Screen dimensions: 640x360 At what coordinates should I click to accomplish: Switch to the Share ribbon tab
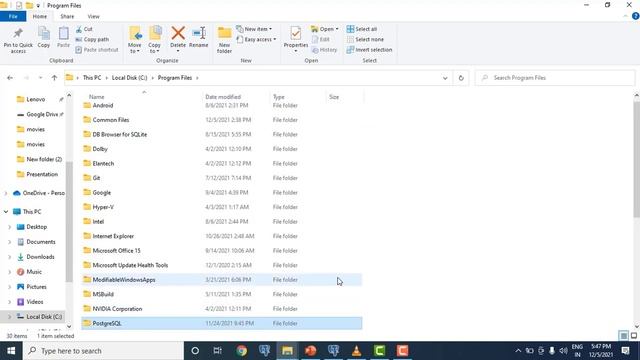(67, 16)
